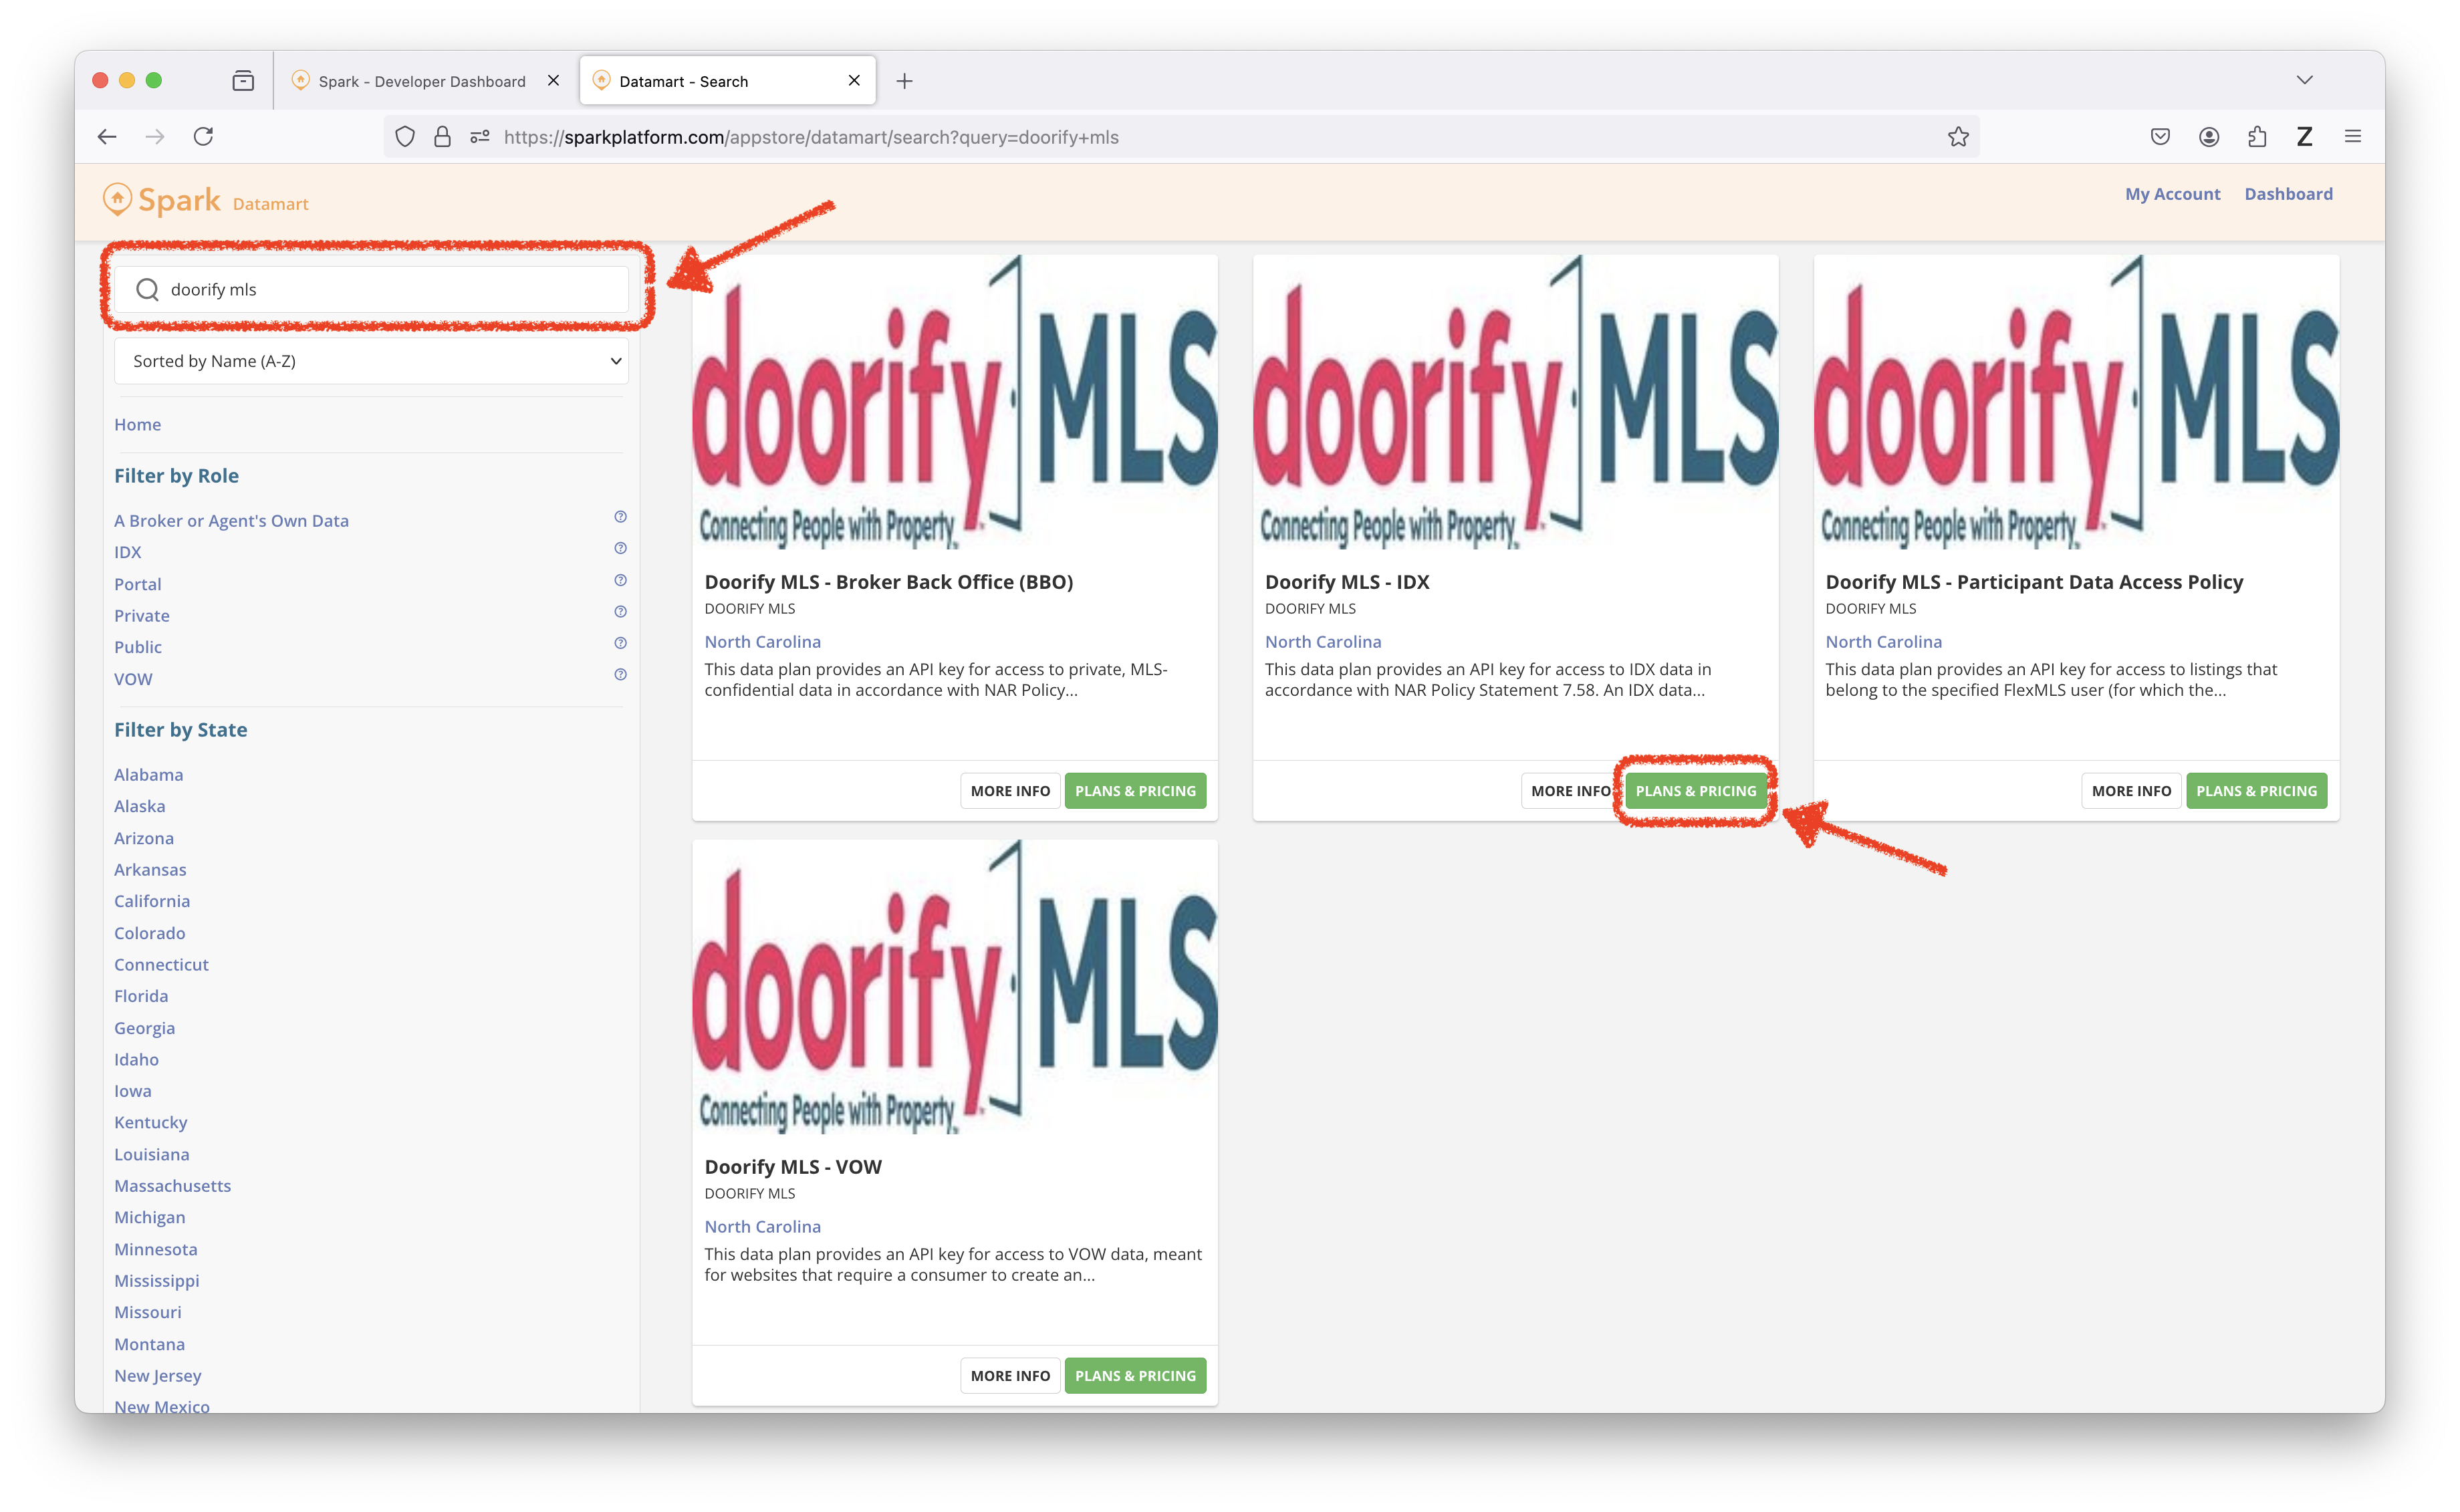Click MORE INFO on Doorify MLS - VOW card
This screenshot has width=2460, height=1512.
[x=1010, y=1376]
